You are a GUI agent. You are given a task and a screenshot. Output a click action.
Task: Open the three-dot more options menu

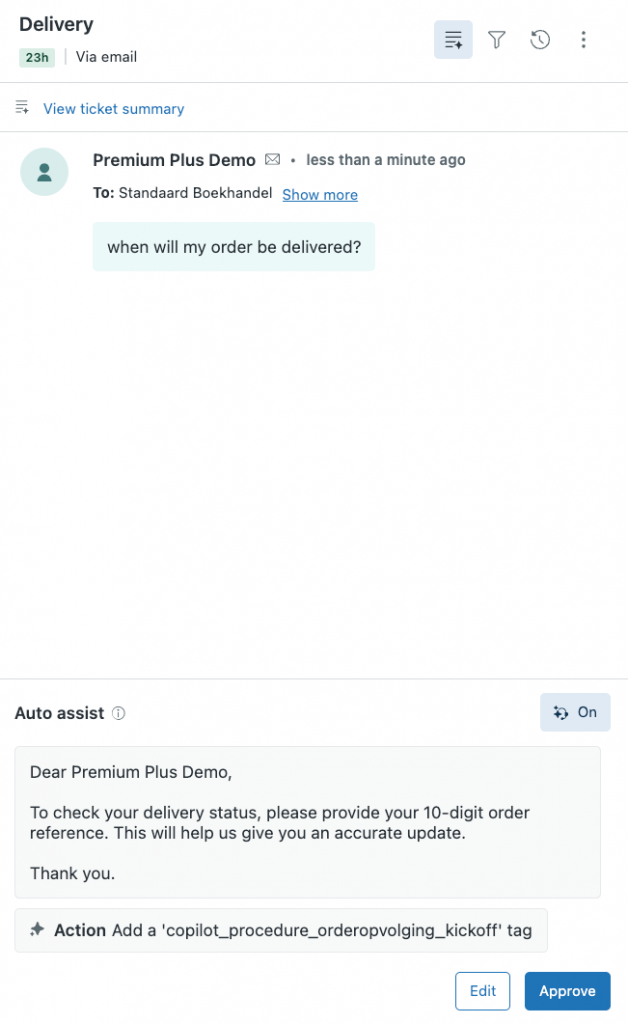[x=584, y=40]
